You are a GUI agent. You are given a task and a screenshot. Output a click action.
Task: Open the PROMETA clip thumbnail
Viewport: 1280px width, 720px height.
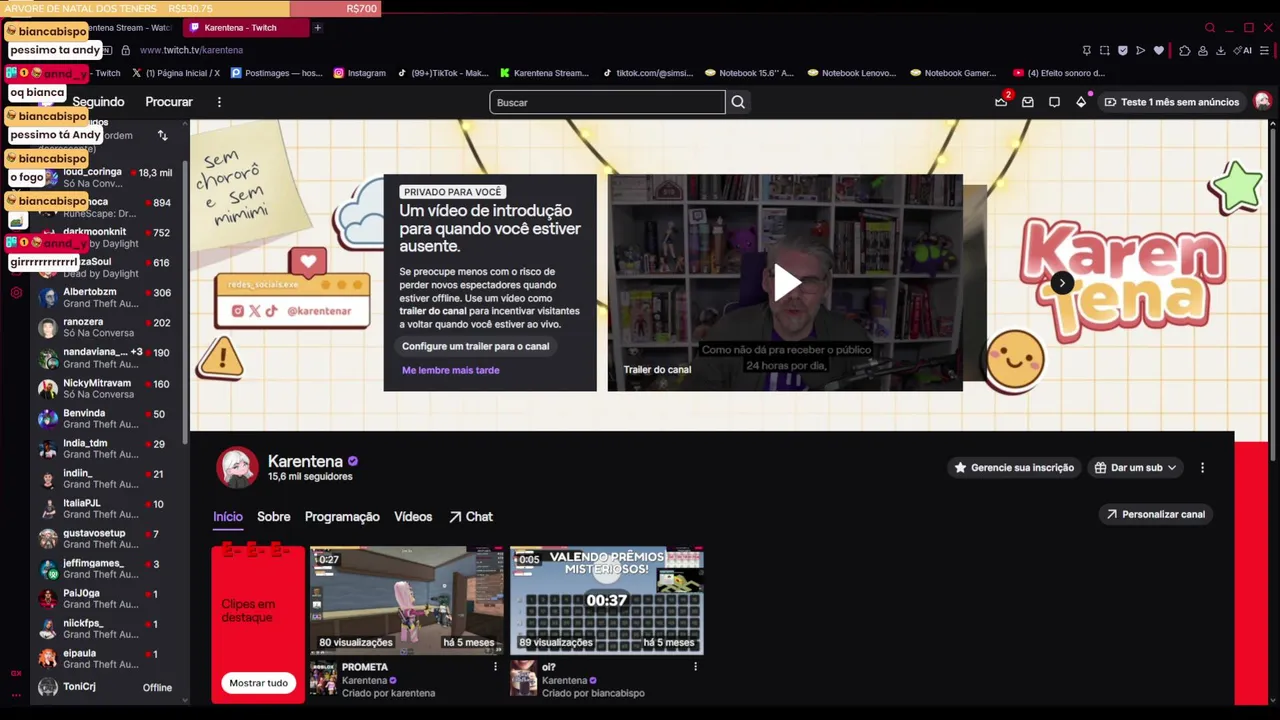(407, 600)
